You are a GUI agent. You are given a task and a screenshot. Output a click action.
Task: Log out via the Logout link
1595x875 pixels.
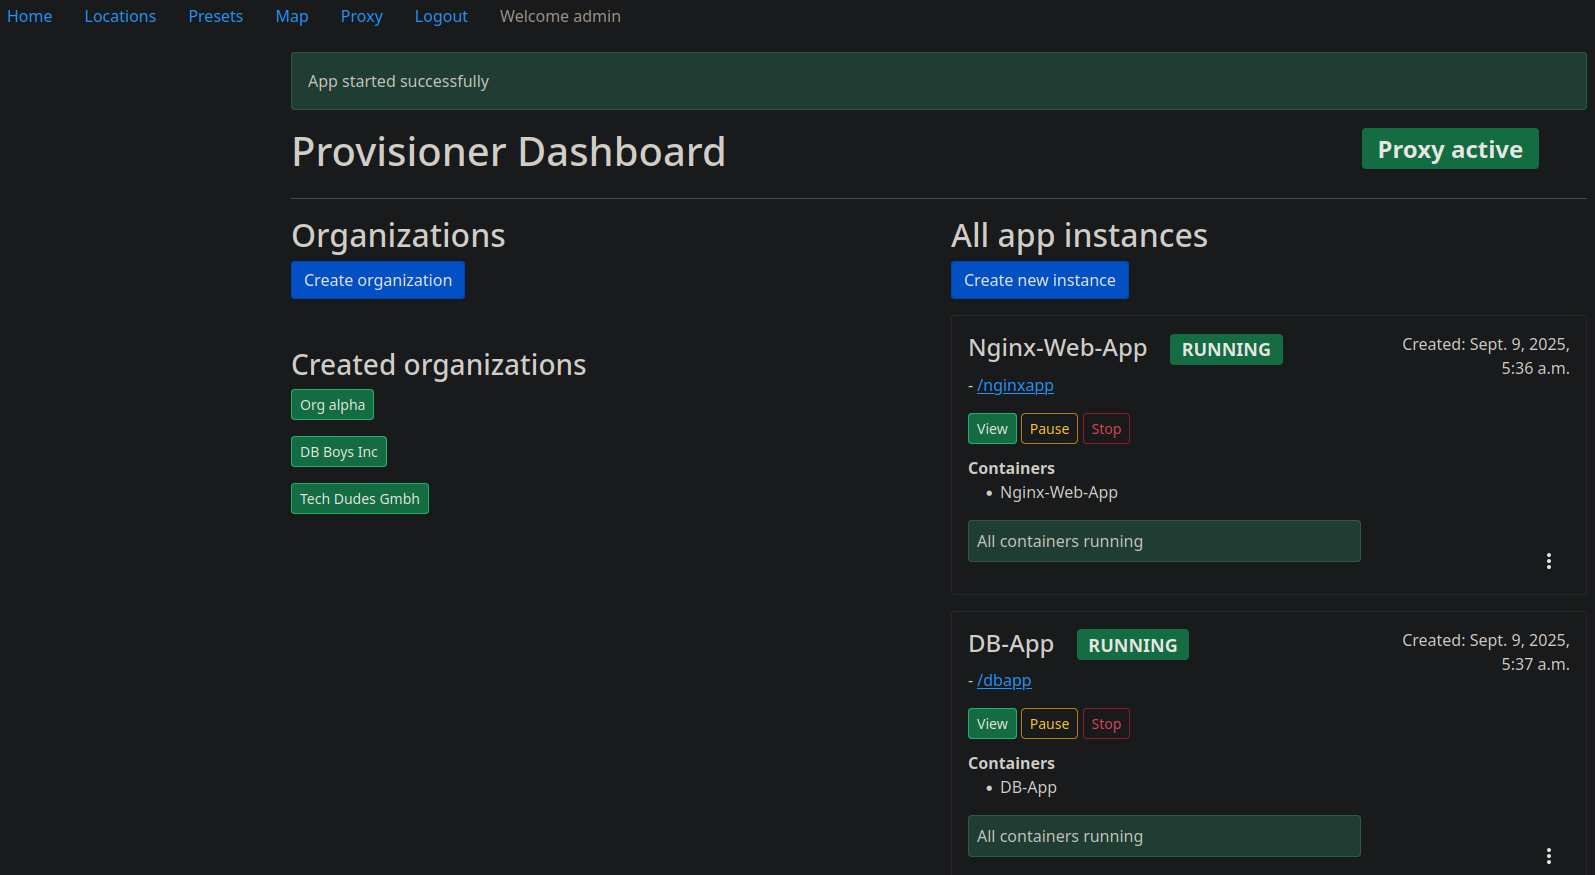tap(441, 16)
